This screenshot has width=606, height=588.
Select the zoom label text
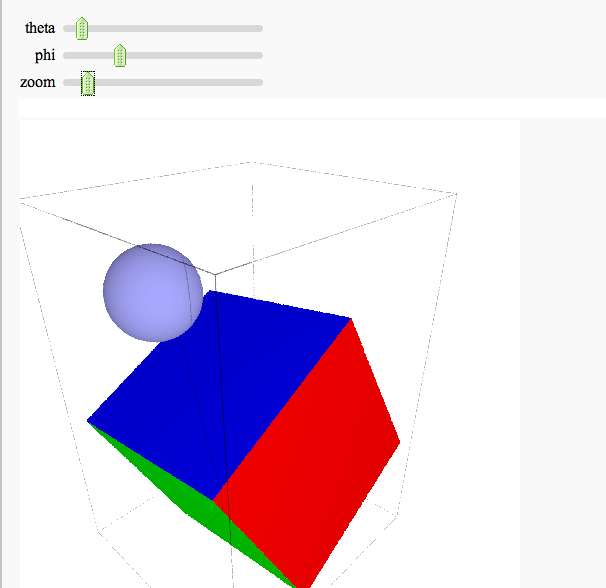tap(38, 82)
